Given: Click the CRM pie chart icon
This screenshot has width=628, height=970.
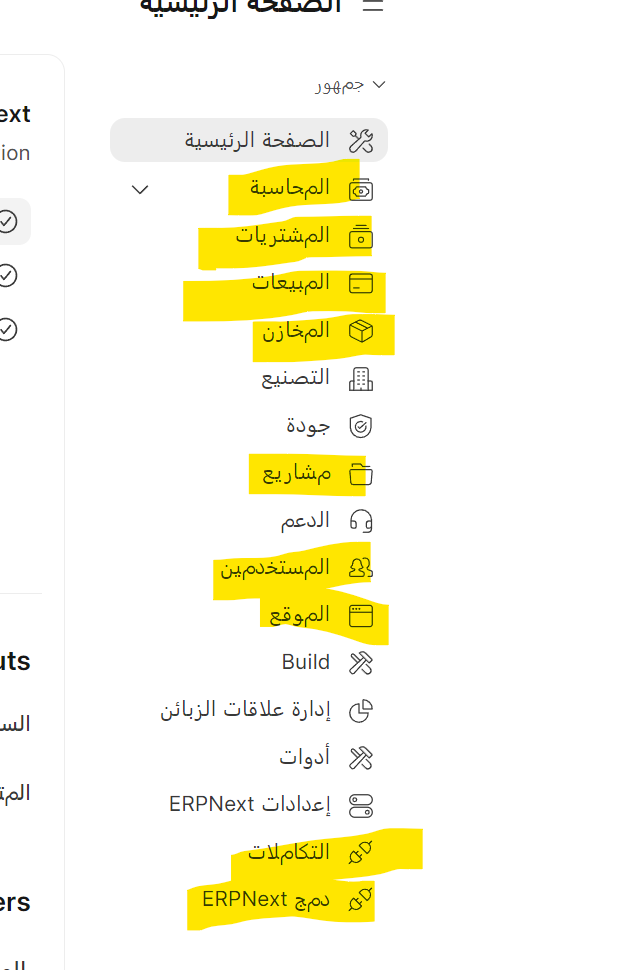Looking at the screenshot, I should point(361,711).
